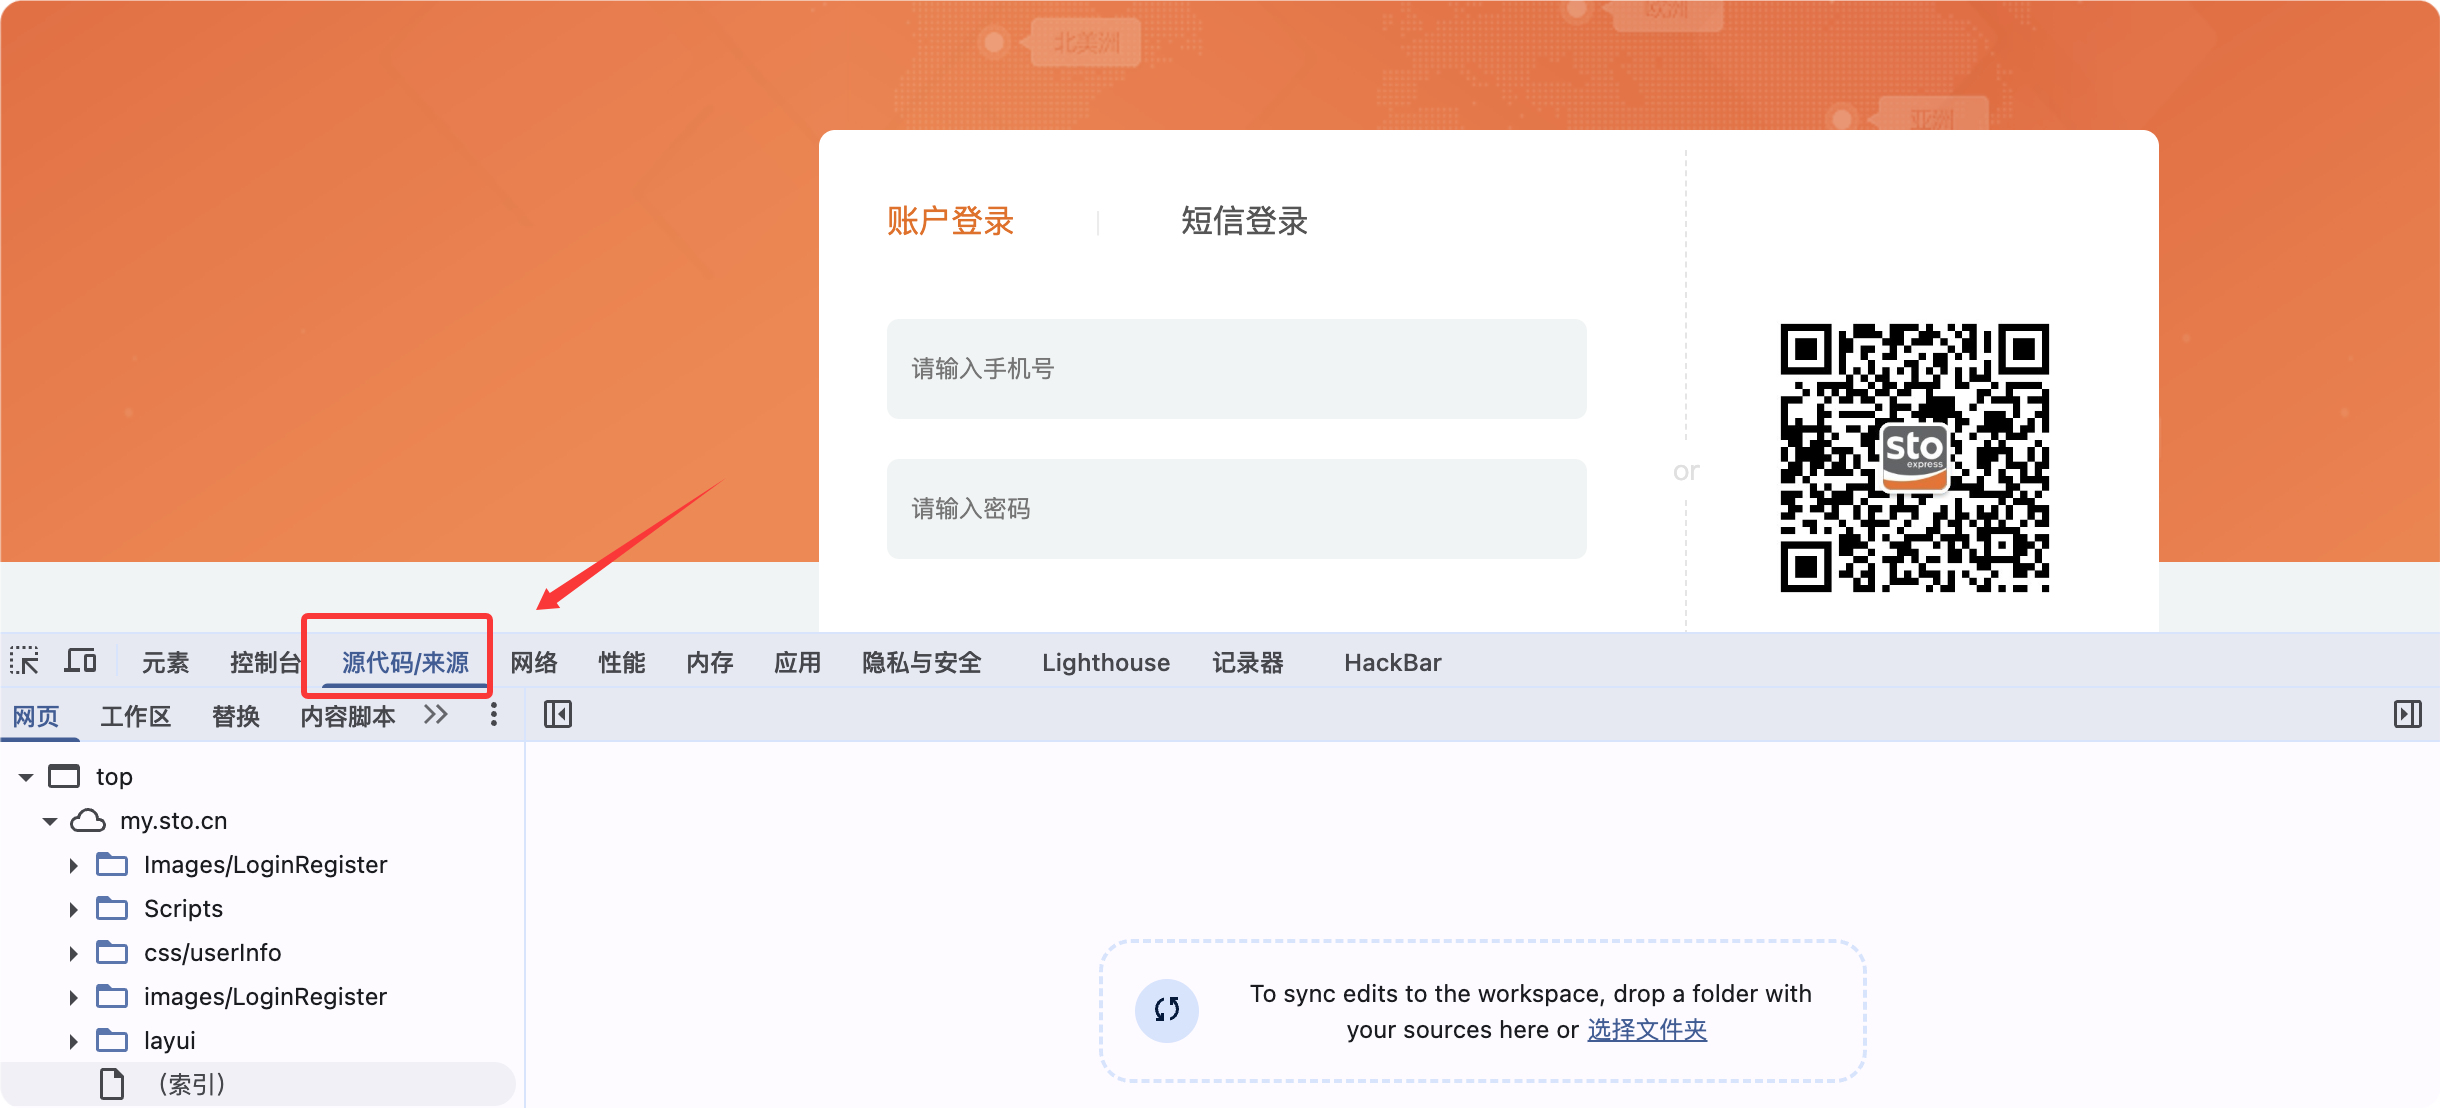Select the 替换 (Overrides) sub-tab
Viewport: 2440px width, 1108px height.
point(235,715)
